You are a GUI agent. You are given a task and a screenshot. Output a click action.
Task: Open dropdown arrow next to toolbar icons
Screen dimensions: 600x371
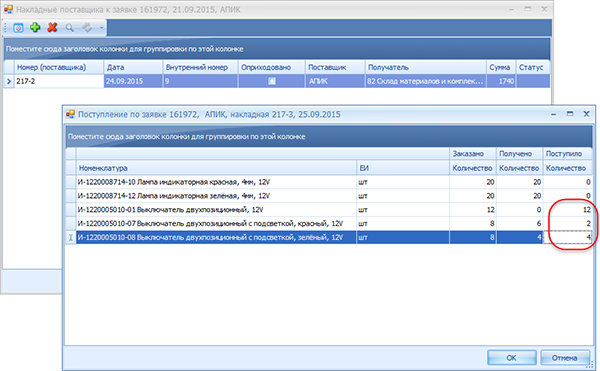101,28
